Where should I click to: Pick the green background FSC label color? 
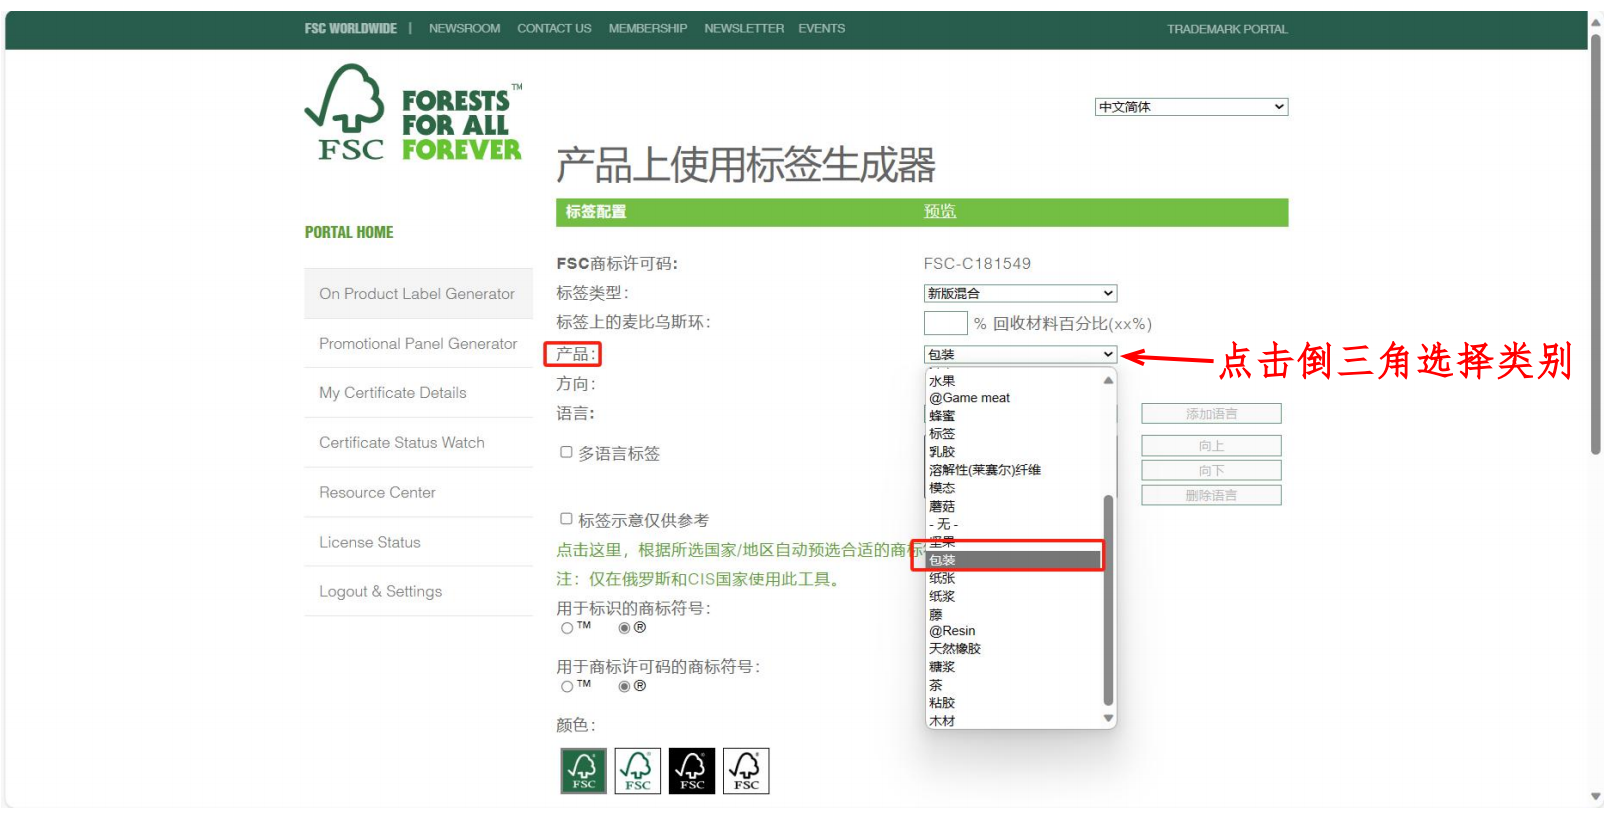pos(583,771)
